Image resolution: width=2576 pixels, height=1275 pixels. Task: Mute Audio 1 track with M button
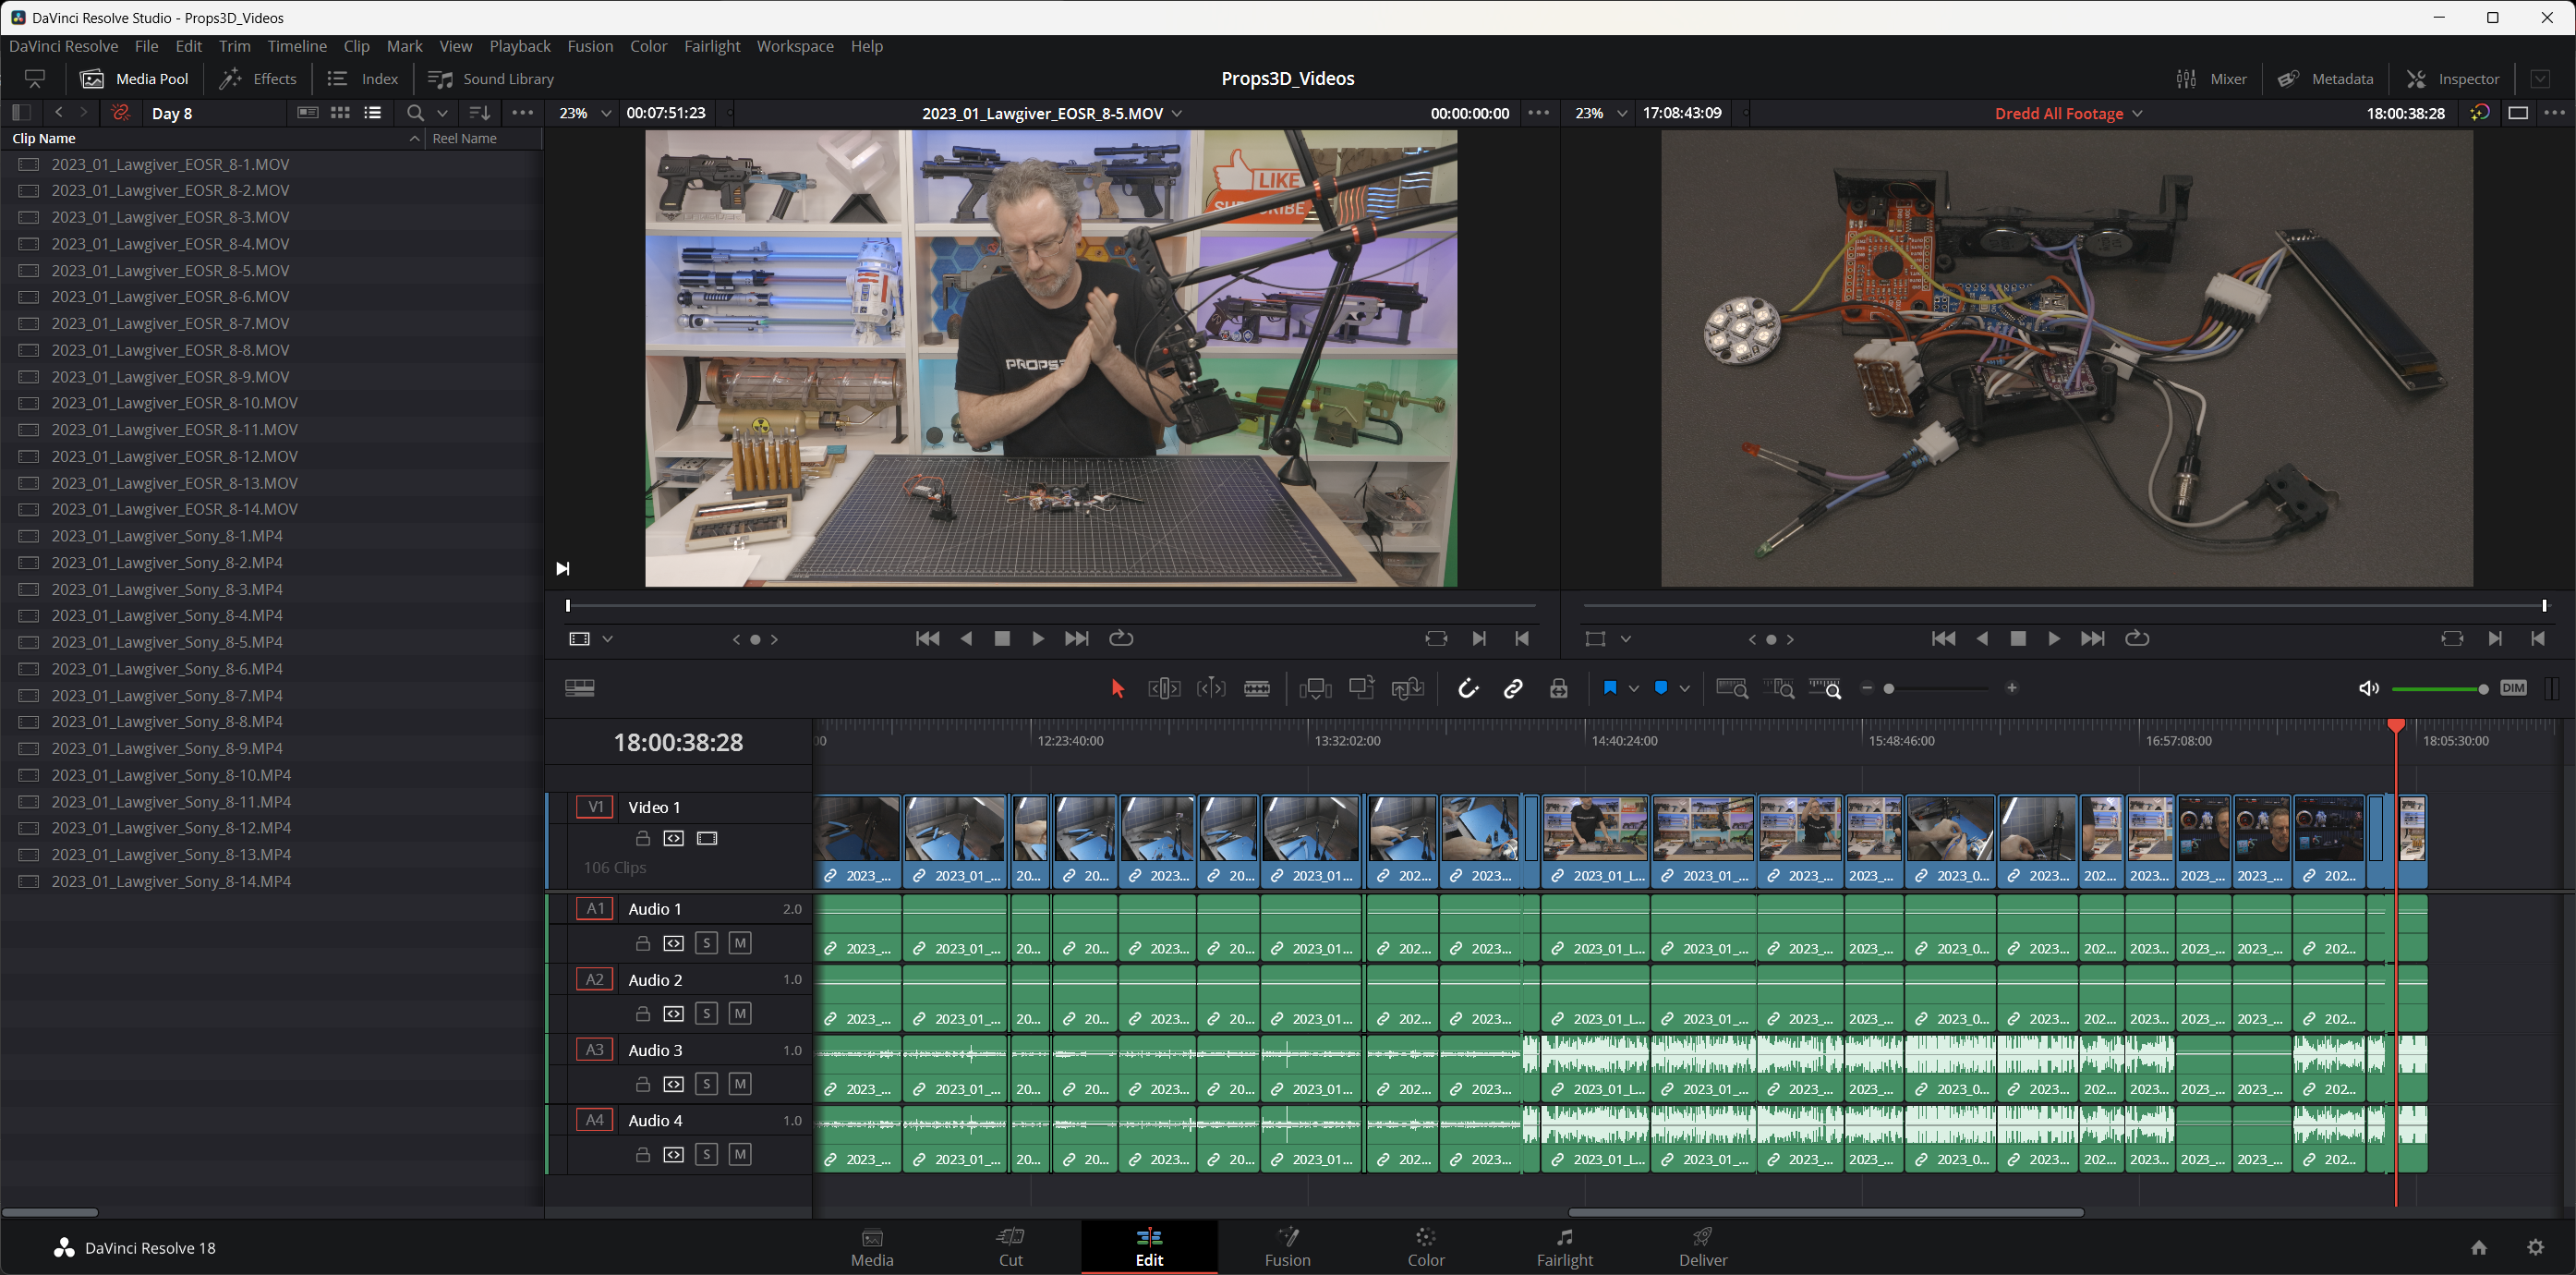coord(740,943)
